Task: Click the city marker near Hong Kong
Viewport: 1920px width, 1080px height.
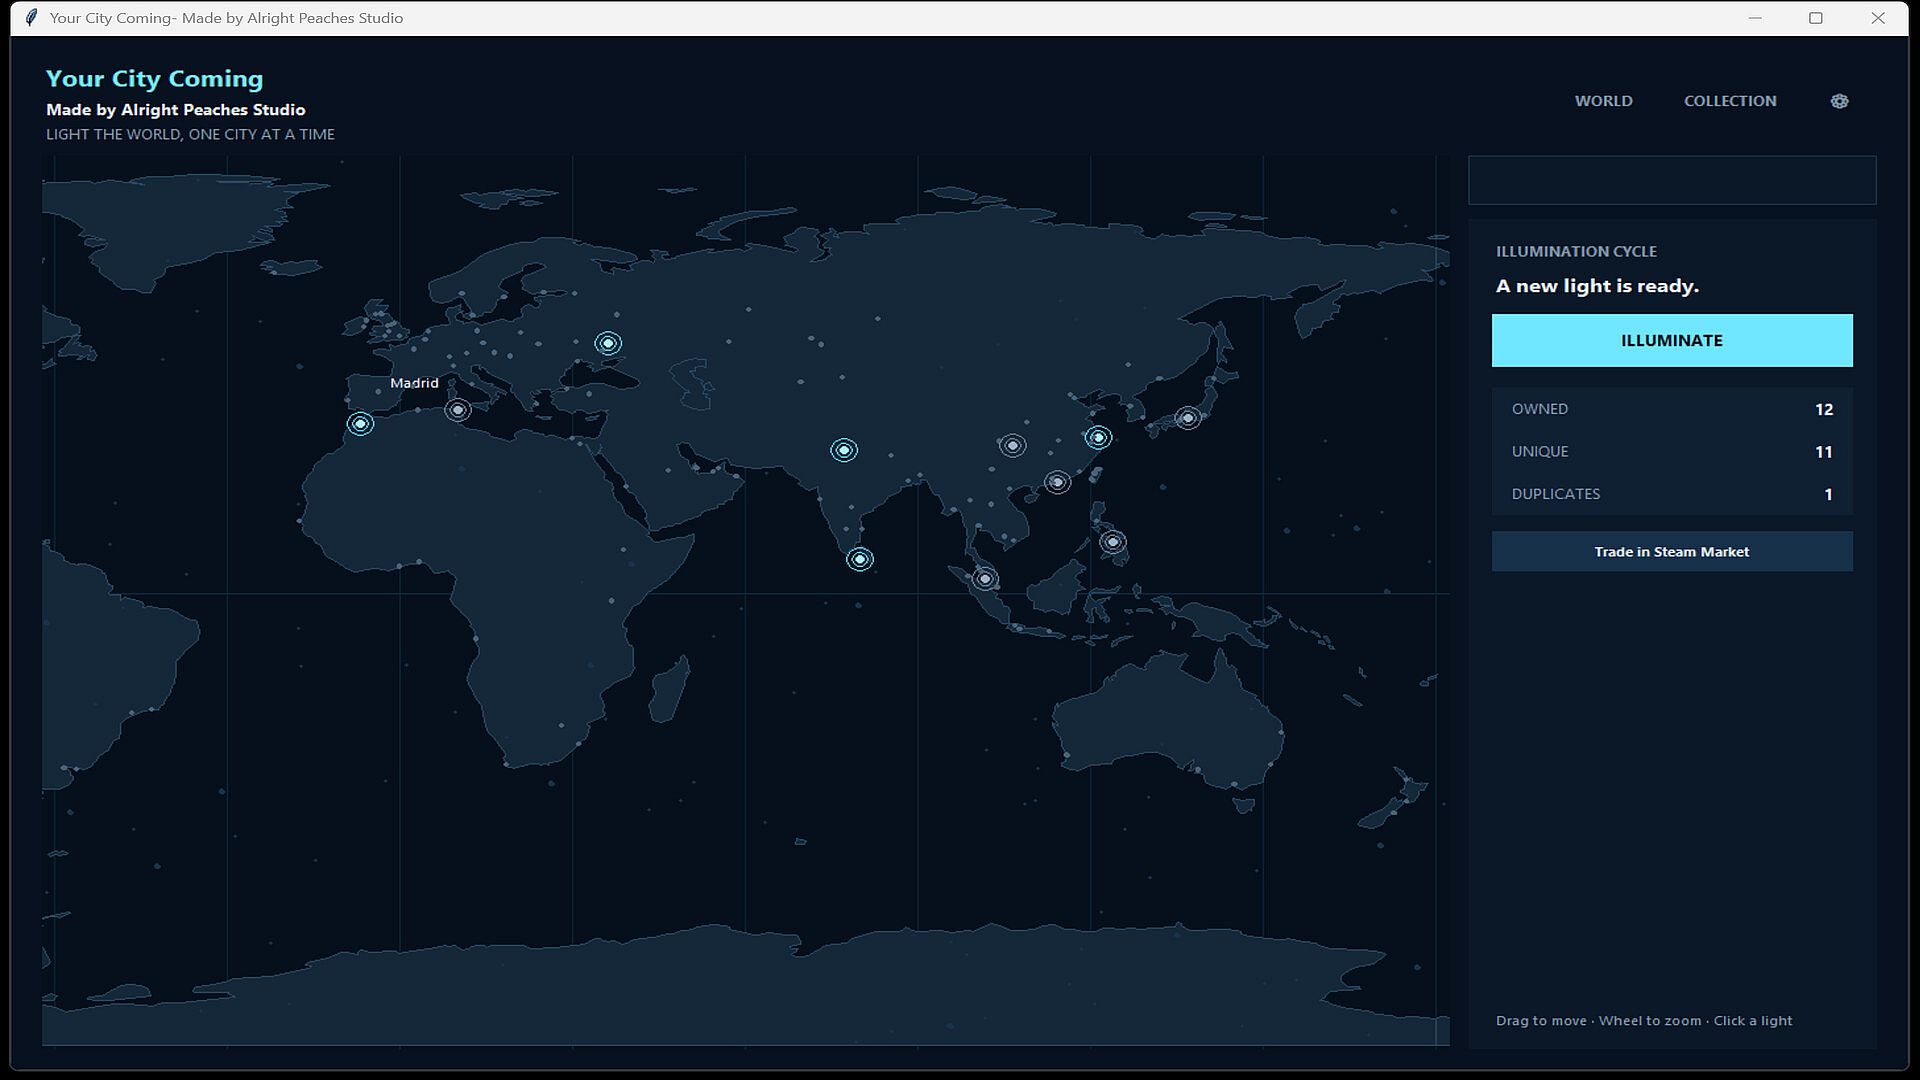Action: click(x=1057, y=483)
